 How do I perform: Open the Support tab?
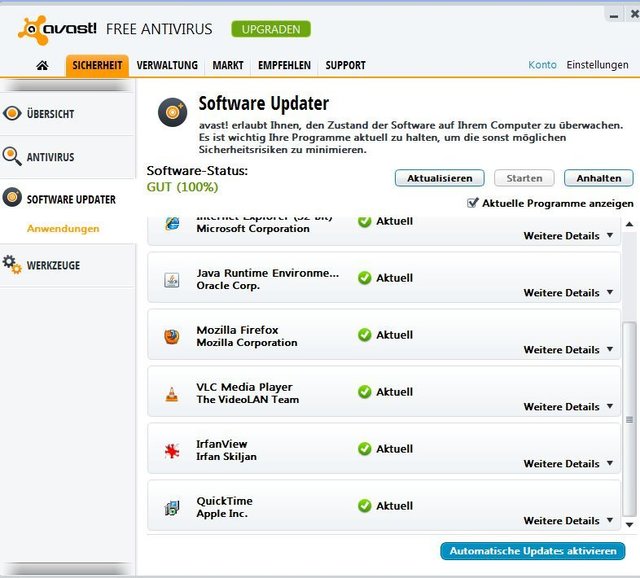click(x=345, y=65)
